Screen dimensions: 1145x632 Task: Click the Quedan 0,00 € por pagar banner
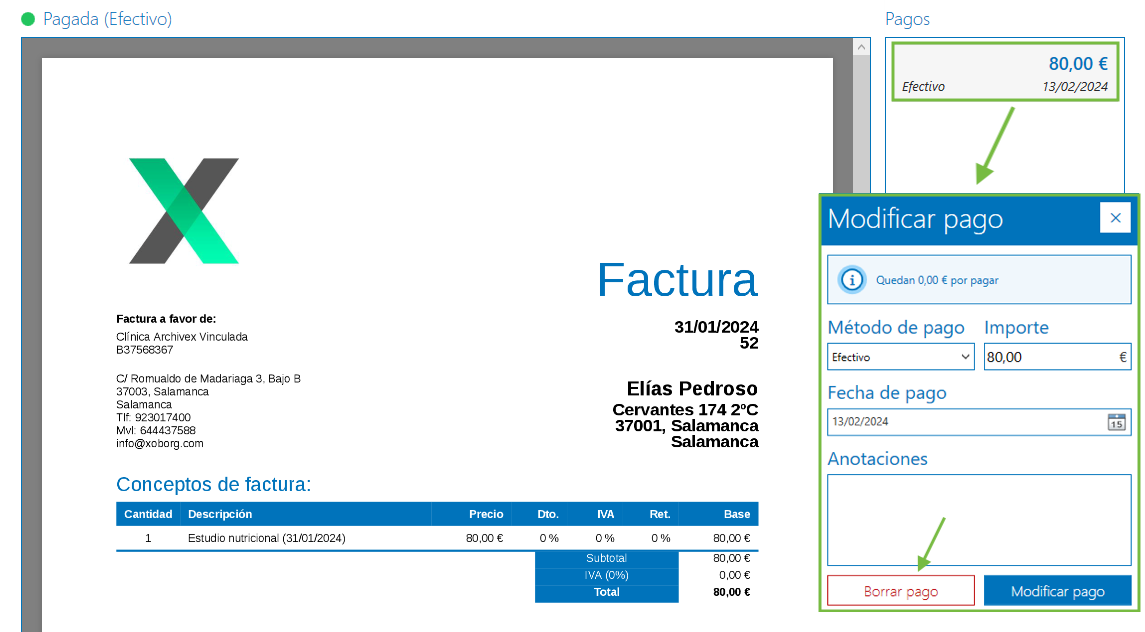978,279
